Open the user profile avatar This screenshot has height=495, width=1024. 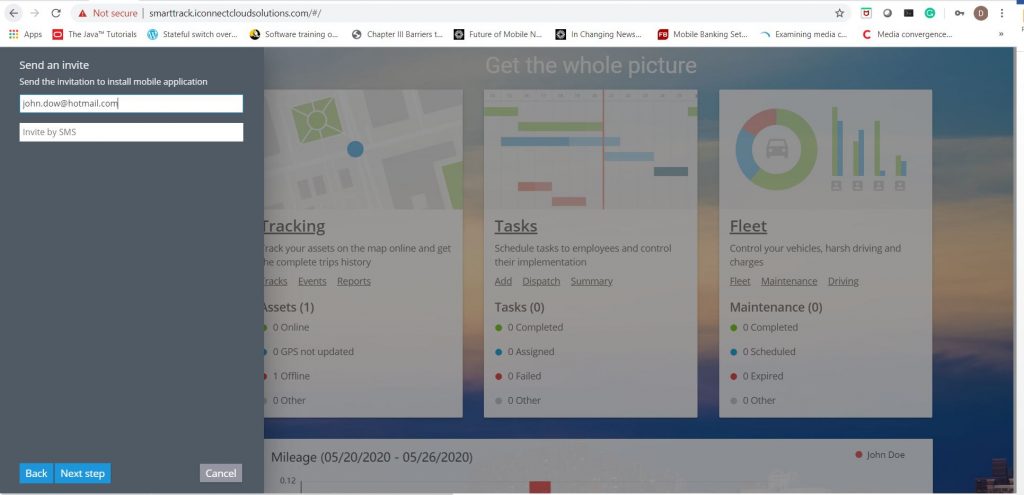tap(981, 13)
